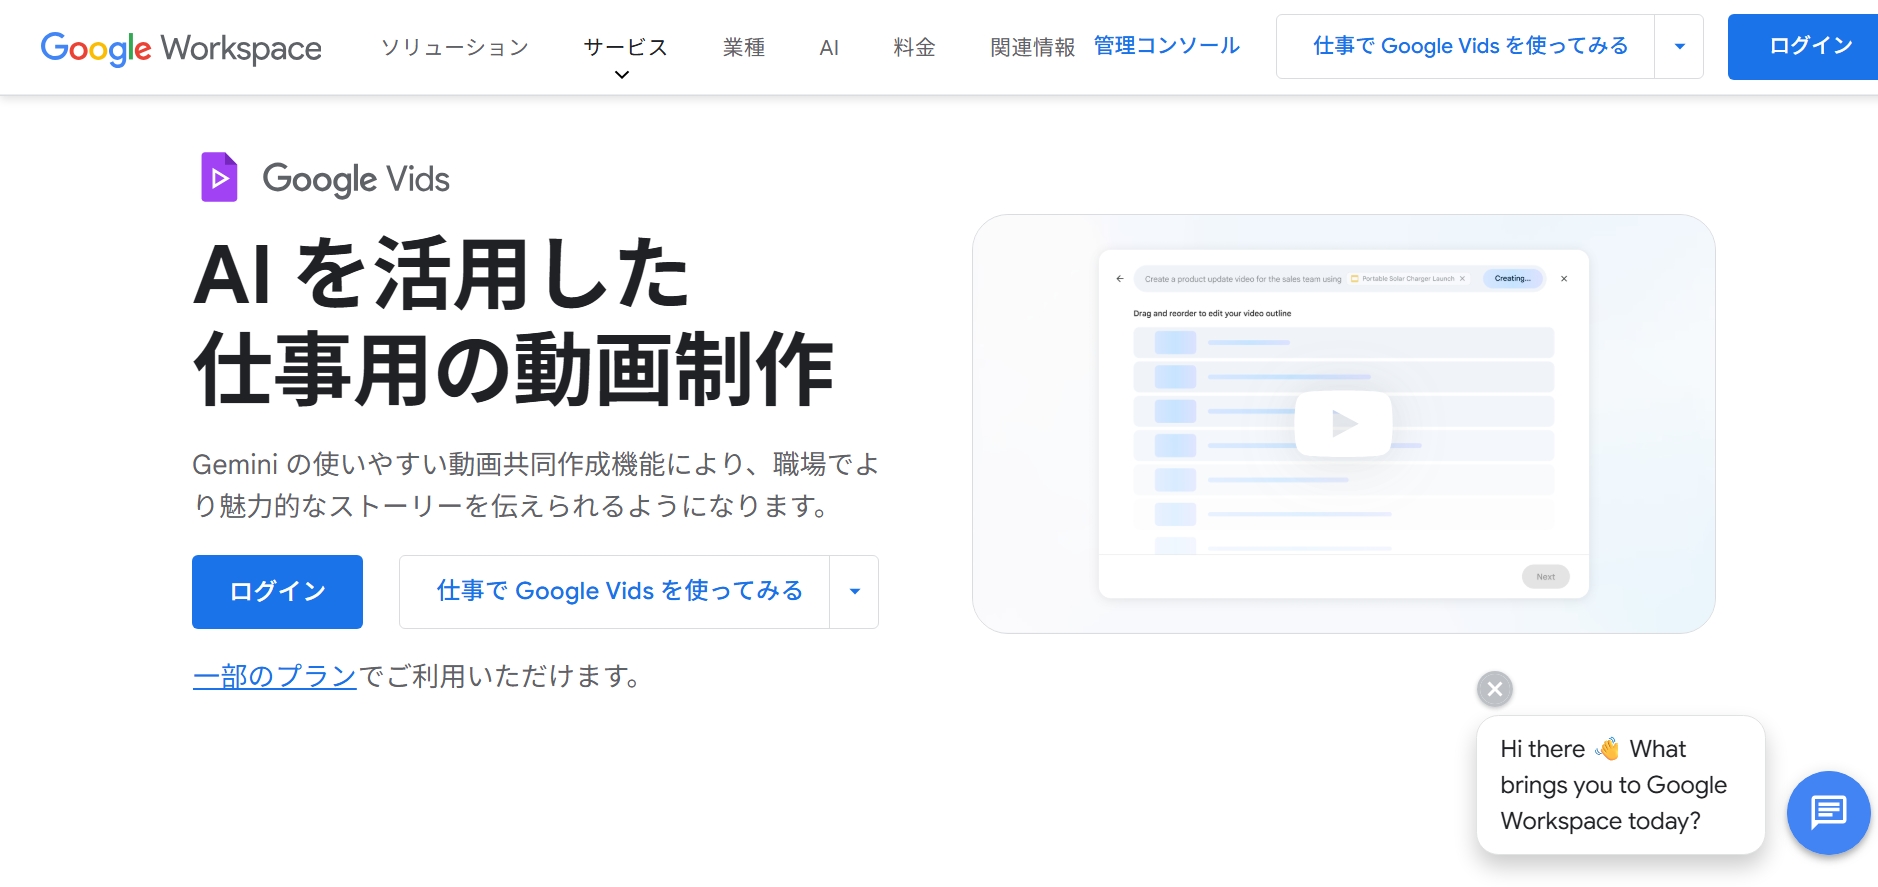This screenshot has width=1878, height=887.
Task: Click the video preview thumbnail card
Action: click(x=1343, y=424)
